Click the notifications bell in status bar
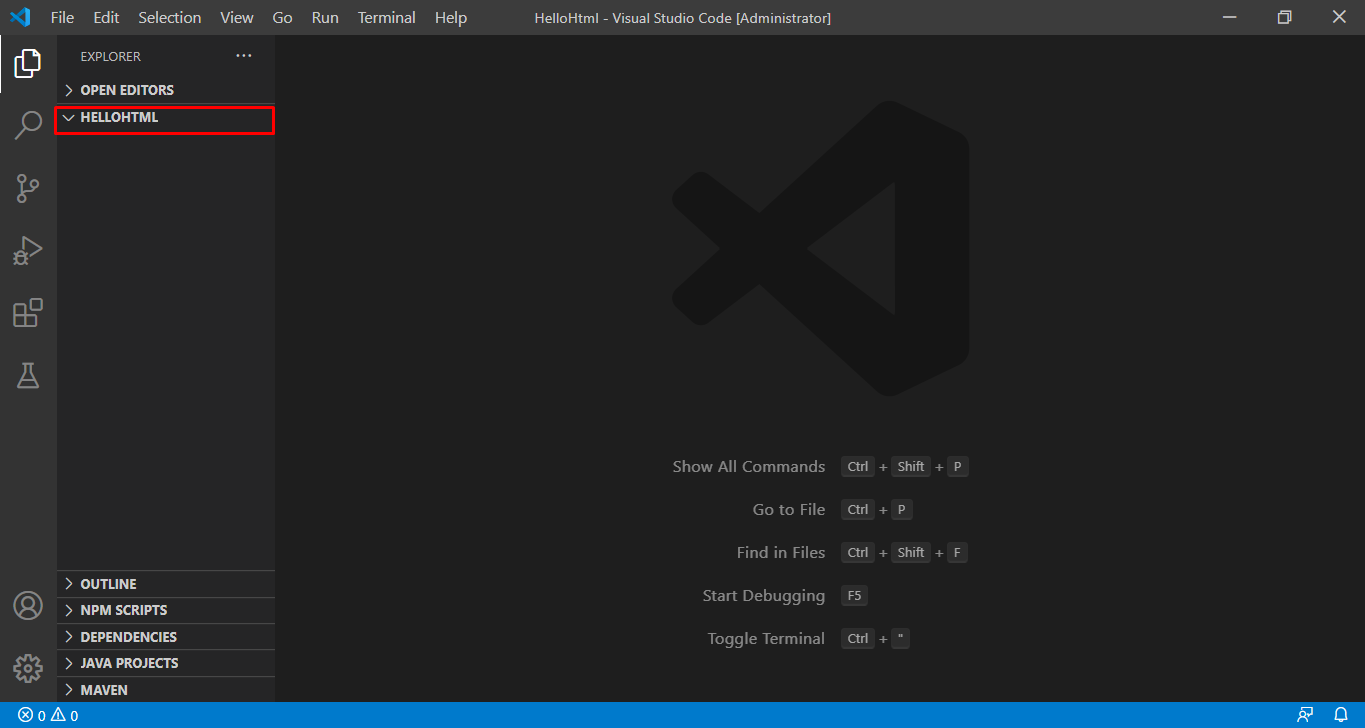Screen dimensions: 1365x728 [1341, 715]
